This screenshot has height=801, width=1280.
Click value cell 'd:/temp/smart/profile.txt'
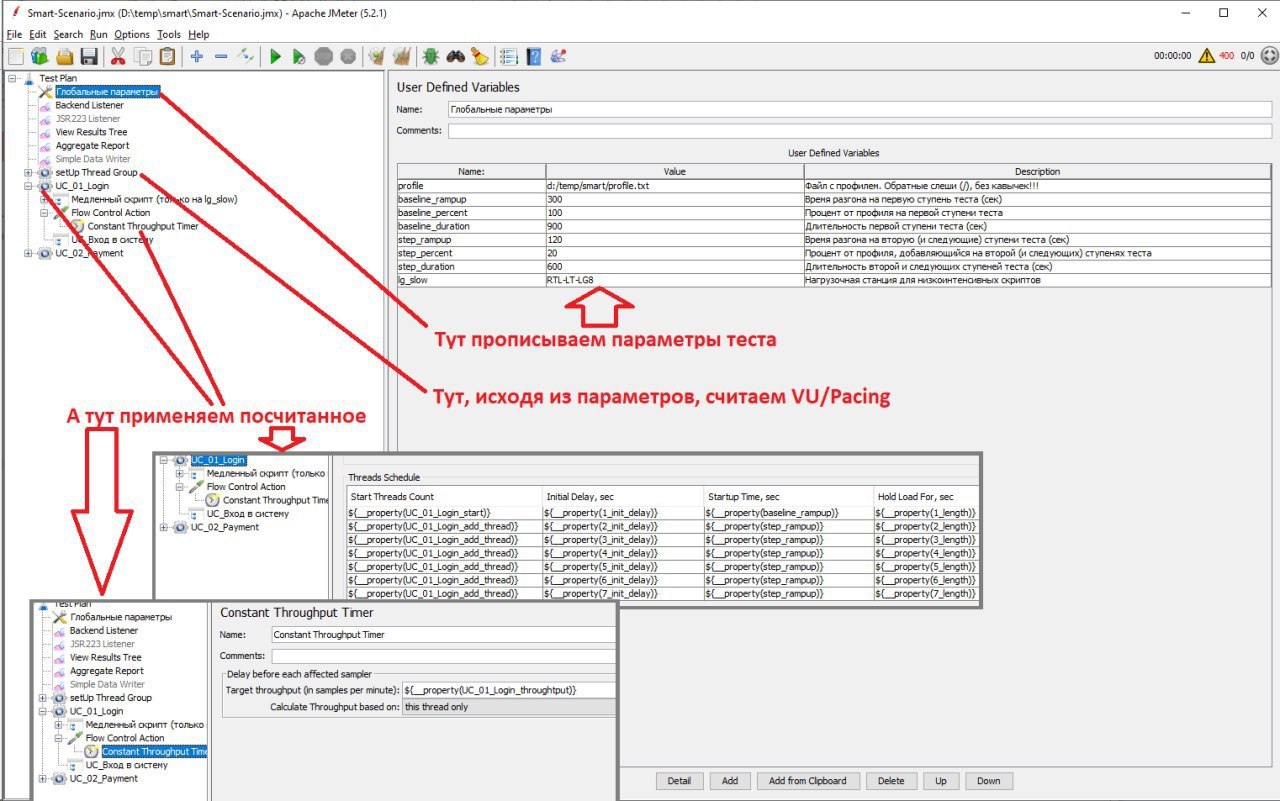tap(675, 186)
